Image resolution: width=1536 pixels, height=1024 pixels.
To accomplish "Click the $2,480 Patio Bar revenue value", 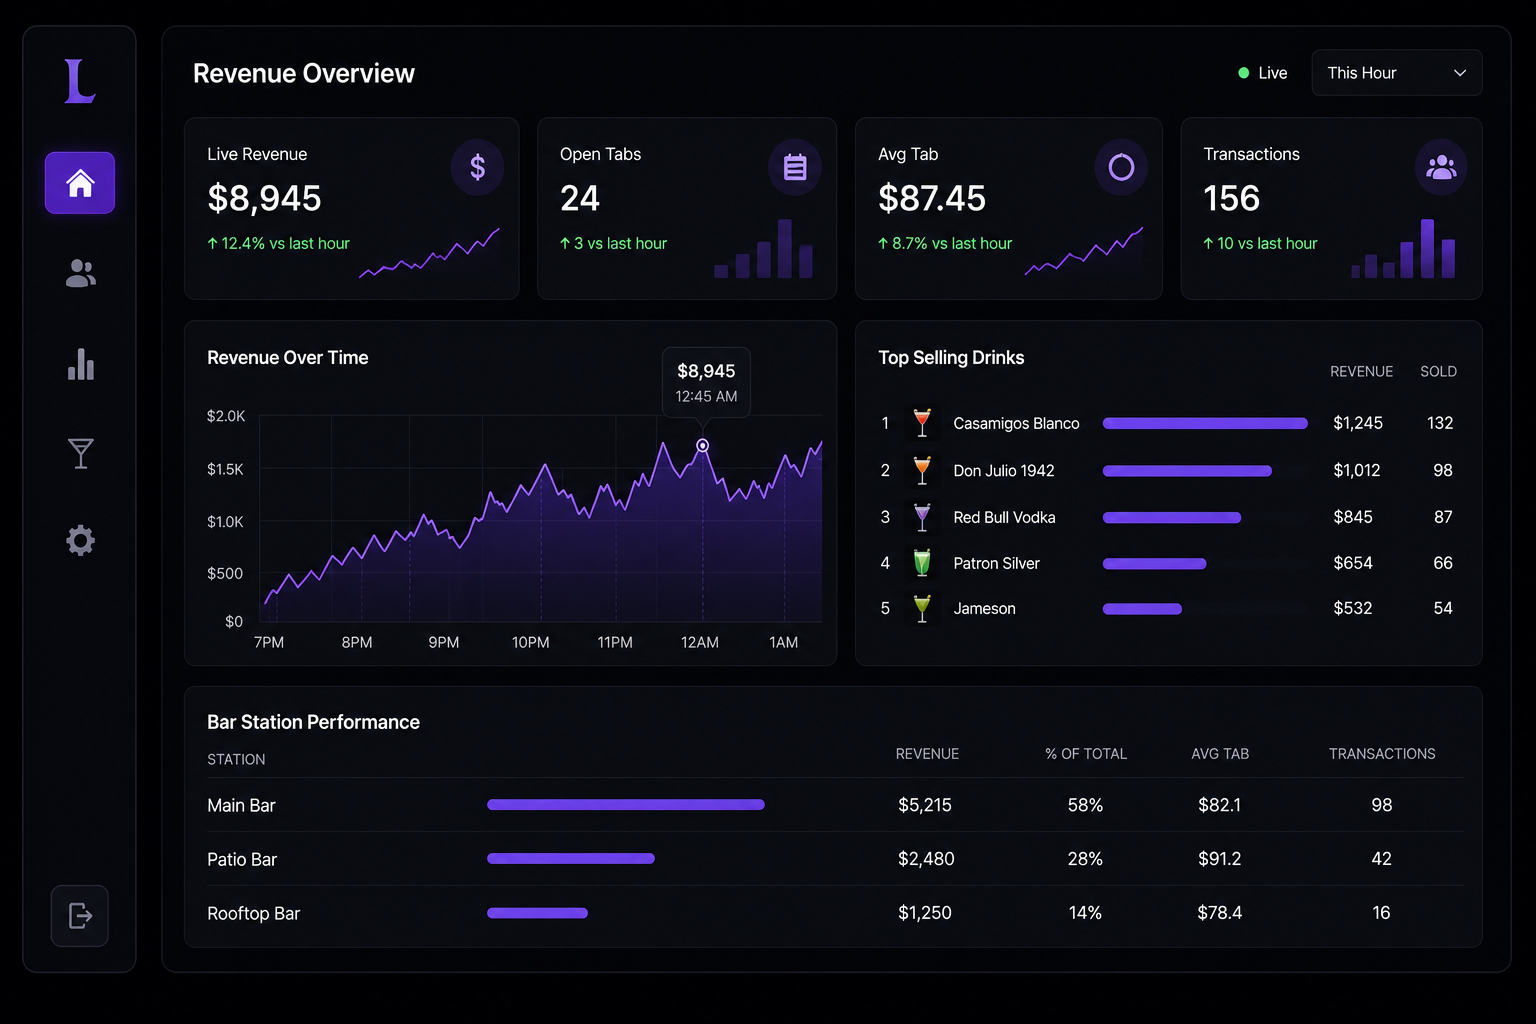I will [926, 859].
